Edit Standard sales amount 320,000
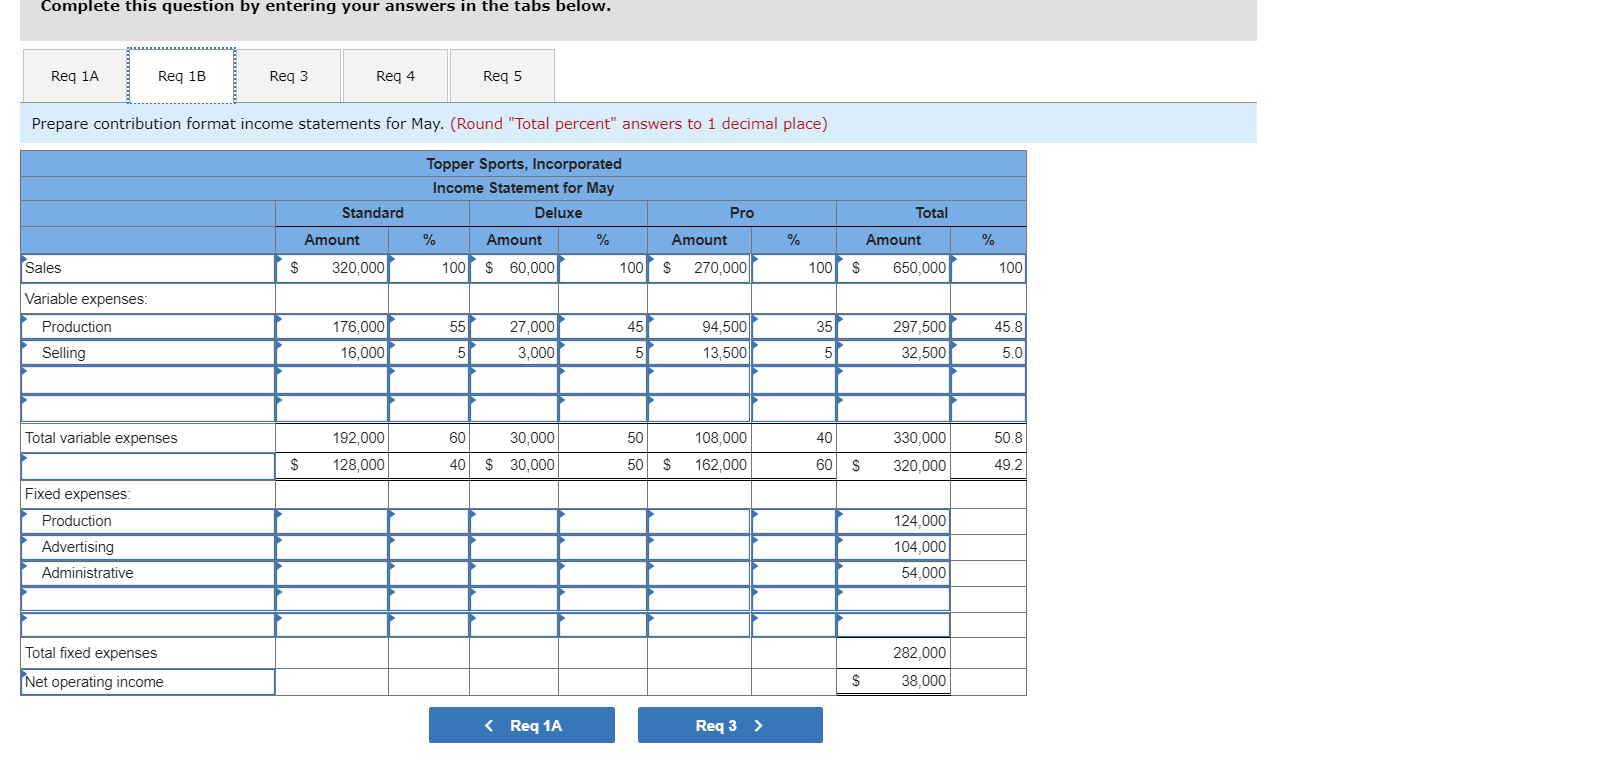The width and height of the screenshot is (1602, 782). [x=332, y=268]
